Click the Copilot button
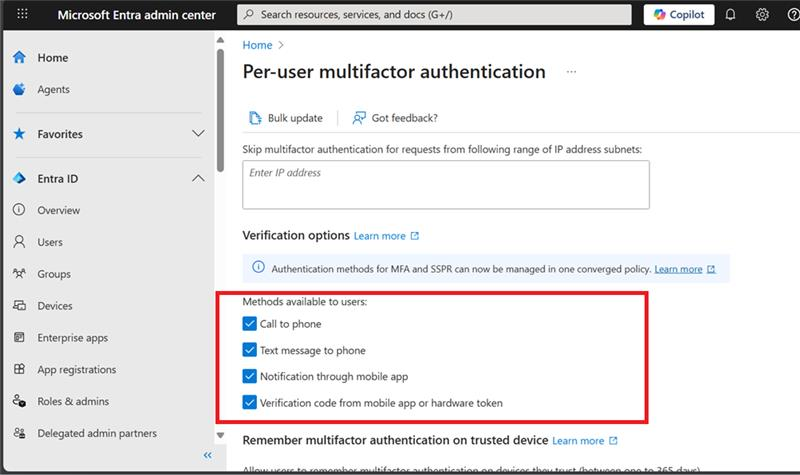This screenshot has width=800, height=475. click(679, 15)
